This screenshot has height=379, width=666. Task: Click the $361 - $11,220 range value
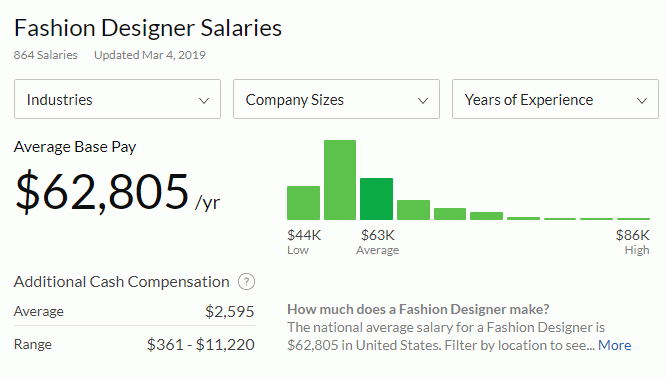click(x=200, y=344)
